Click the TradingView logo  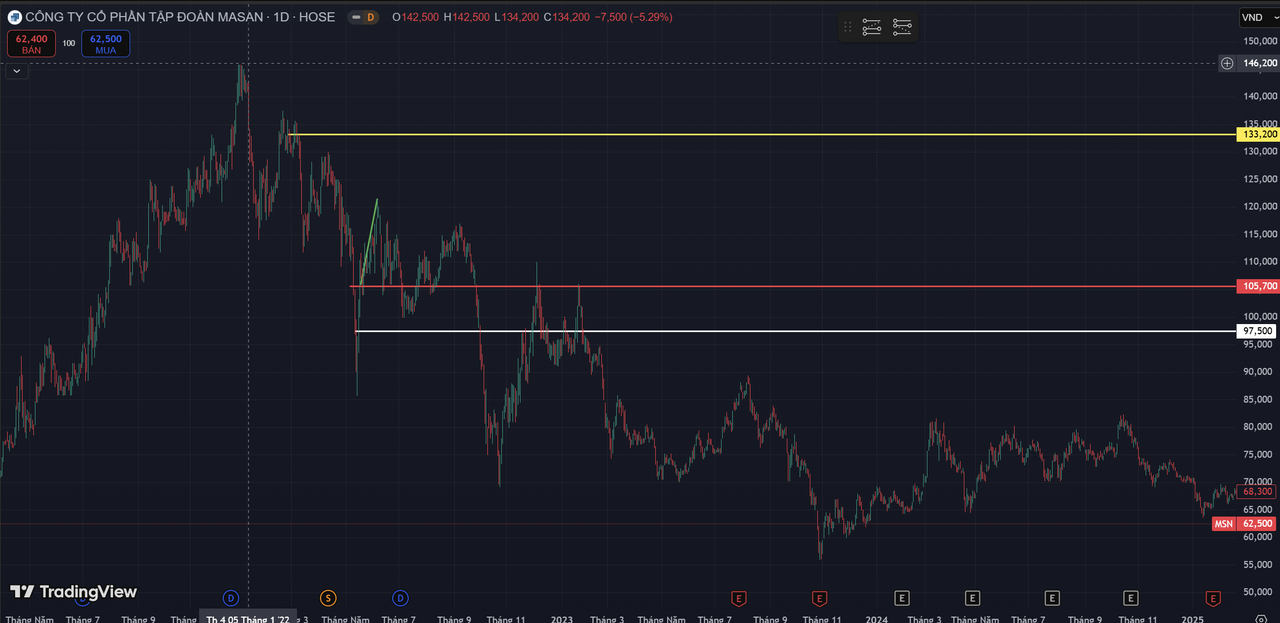point(73,592)
